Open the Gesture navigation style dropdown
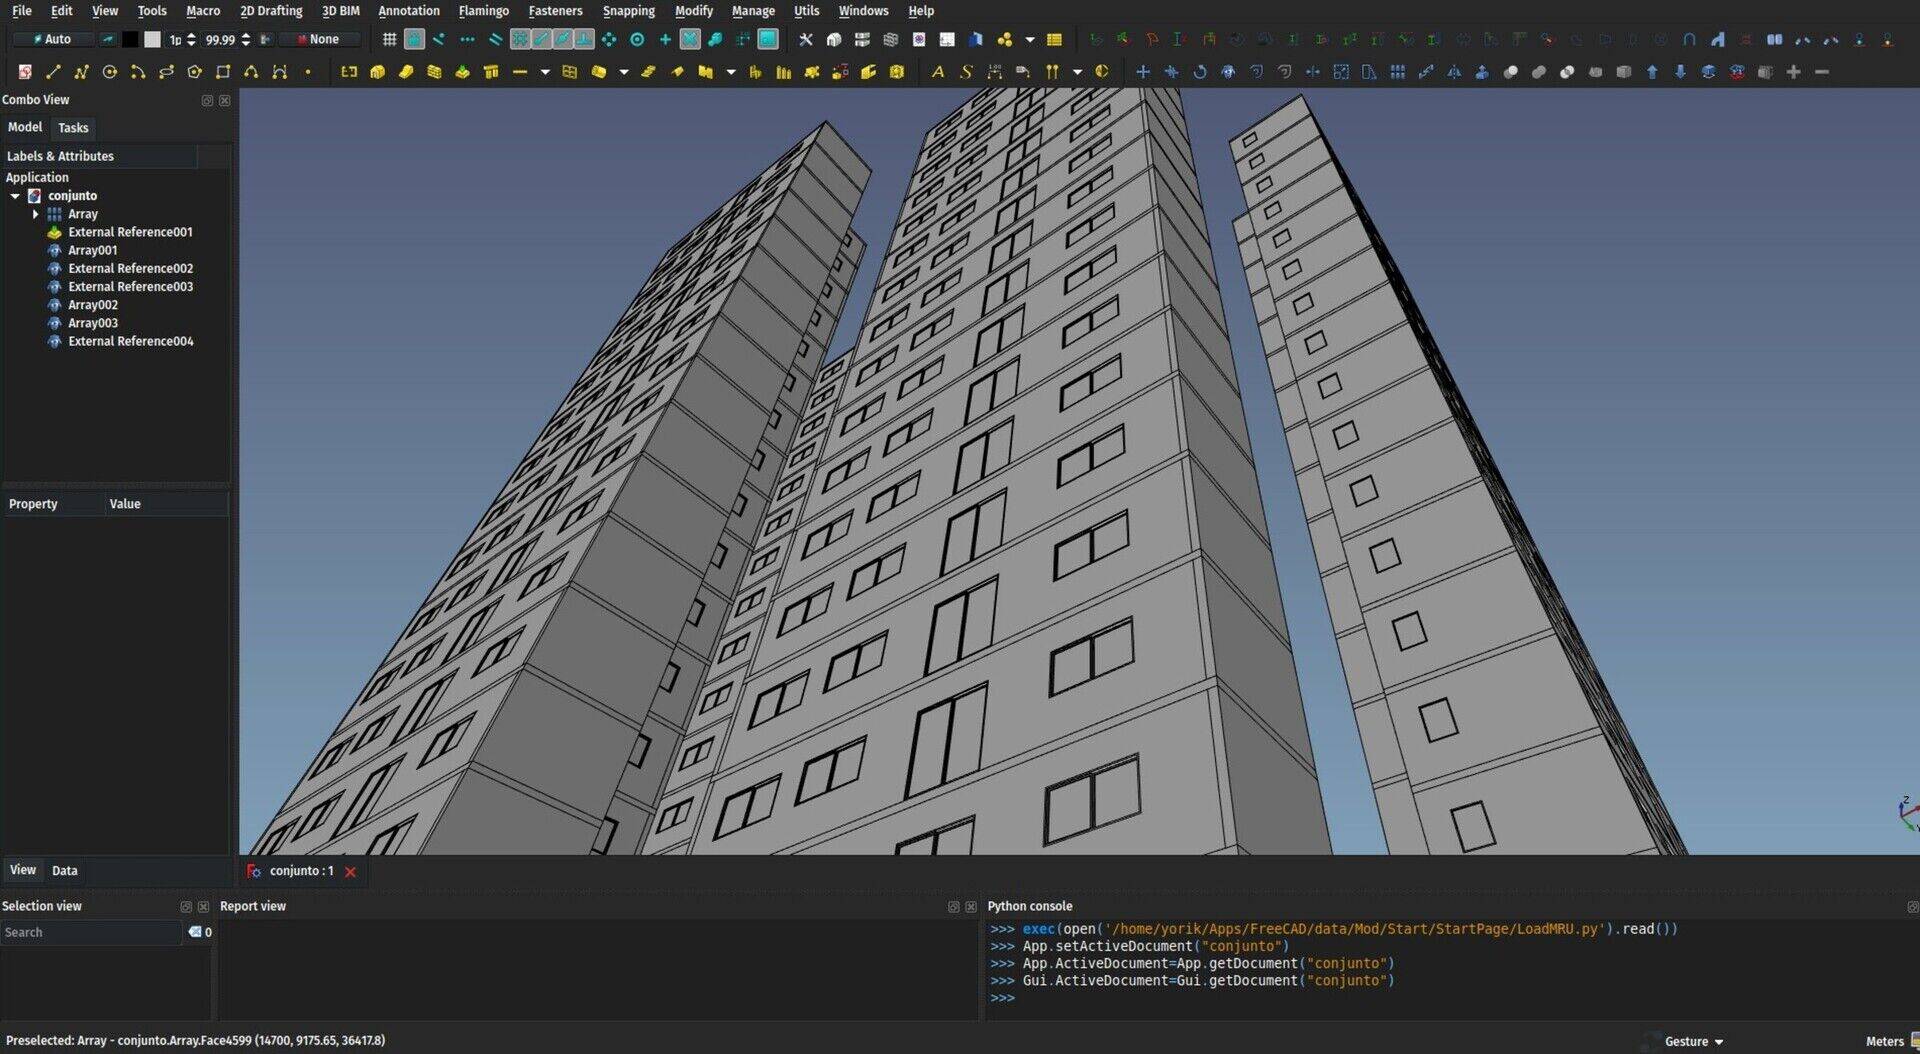The height and width of the screenshot is (1054, 1920). click(x=1693, y=1041)
